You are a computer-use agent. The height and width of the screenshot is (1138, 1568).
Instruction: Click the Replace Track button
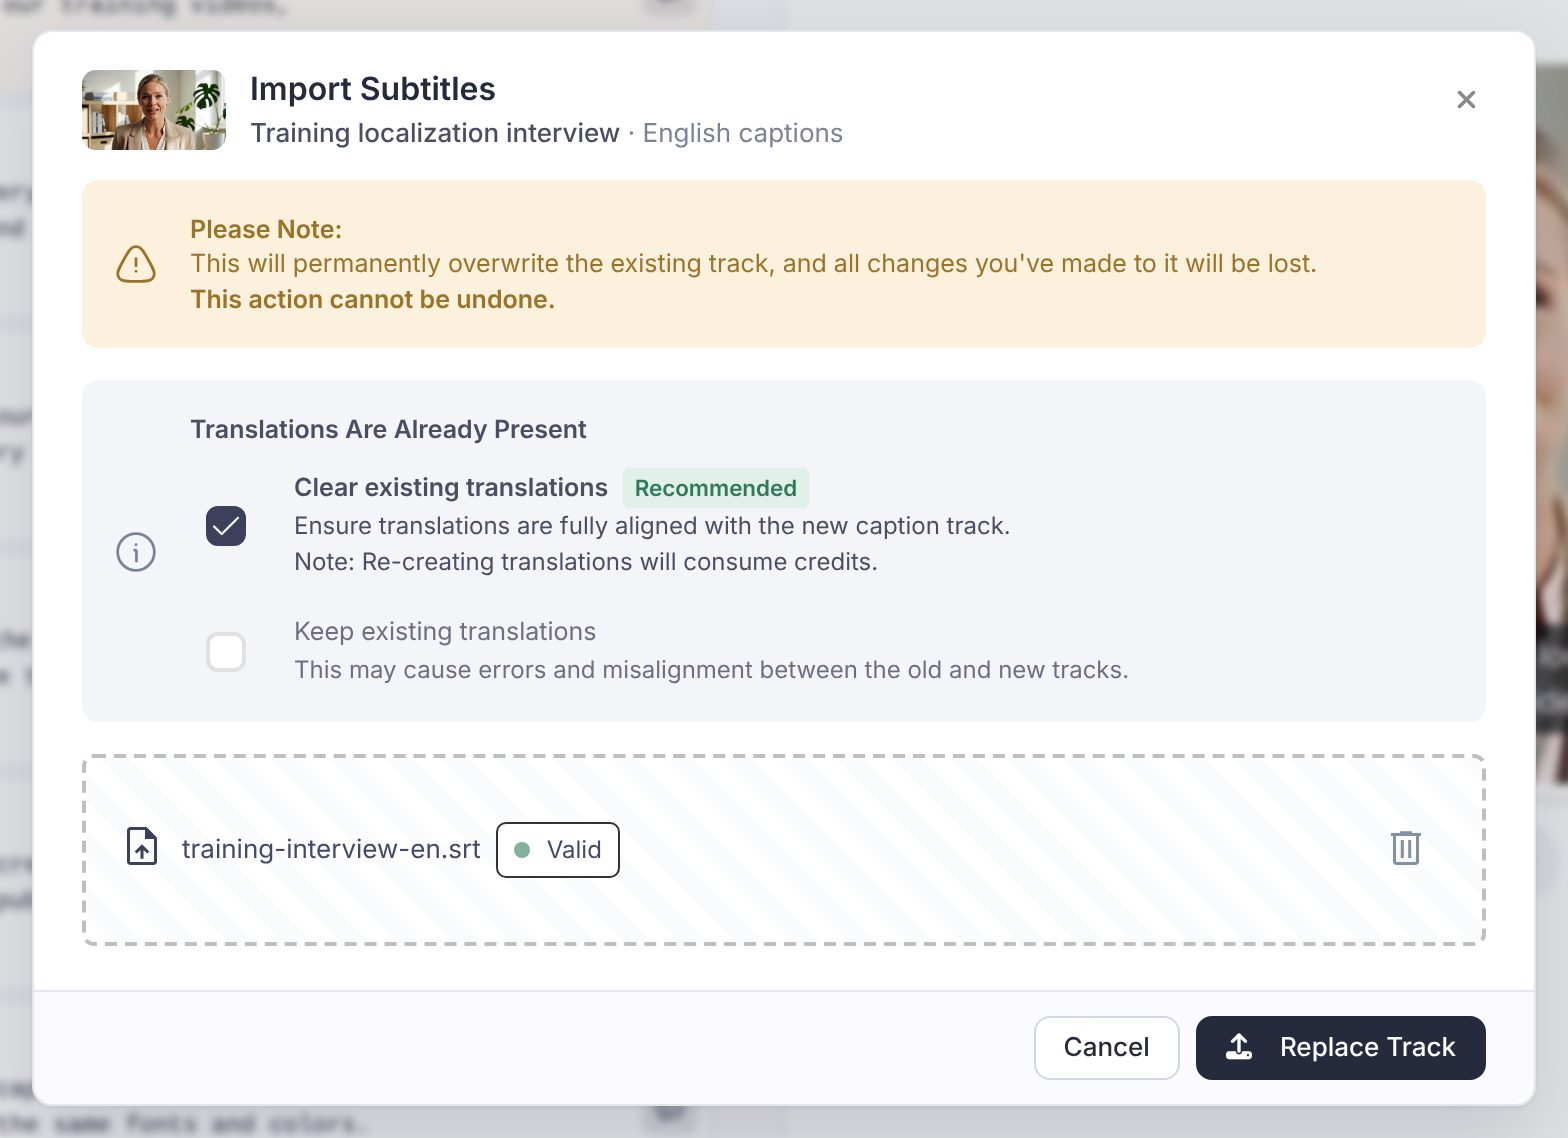tap(1340, 1047)
